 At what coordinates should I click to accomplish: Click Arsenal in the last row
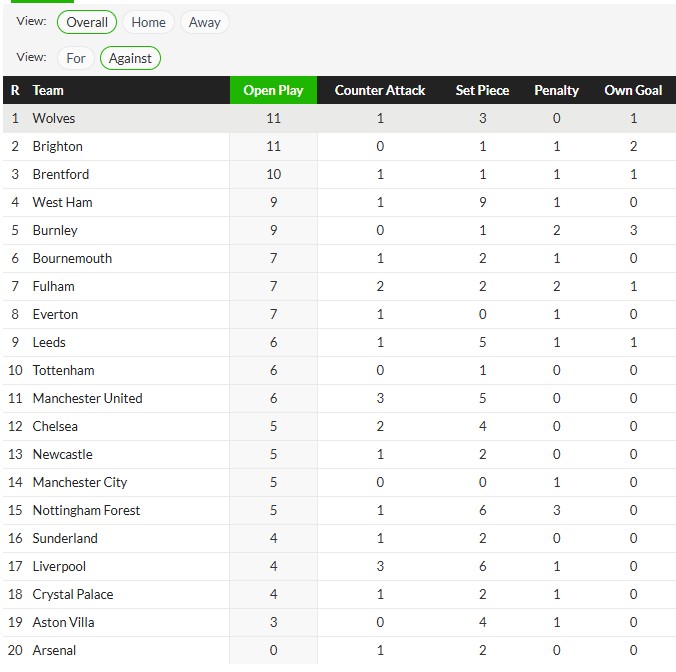(54, 650)
